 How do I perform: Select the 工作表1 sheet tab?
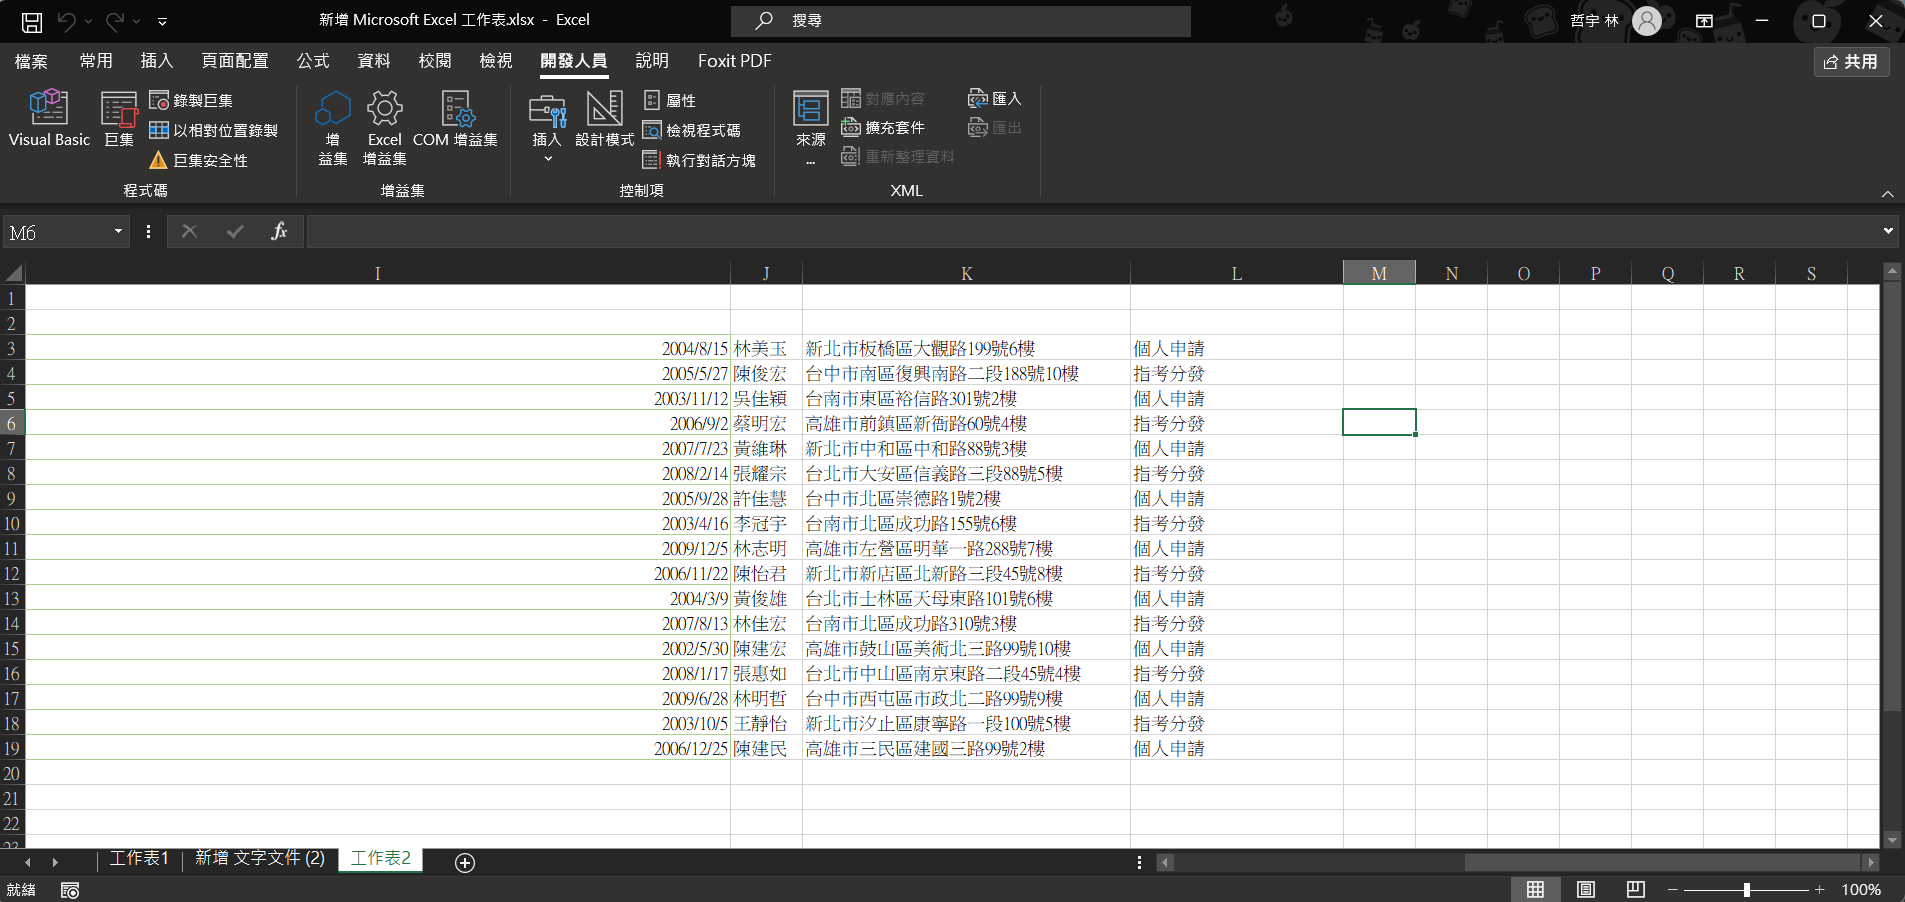tap(138, 858)
